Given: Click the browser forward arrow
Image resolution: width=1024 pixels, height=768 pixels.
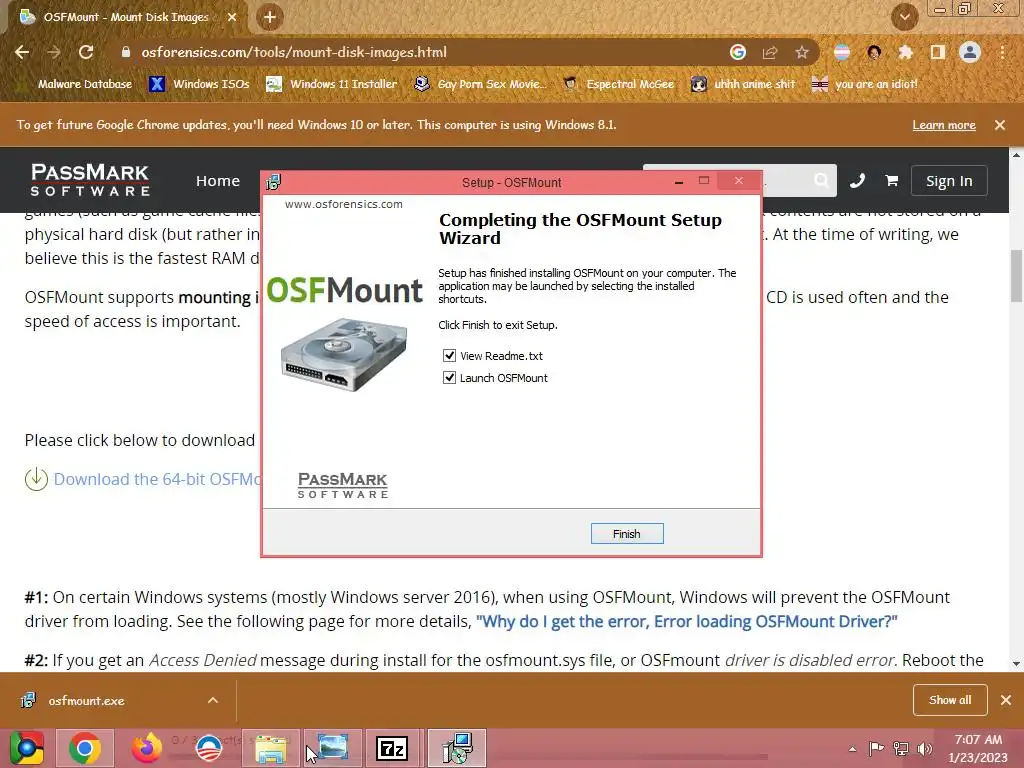Looking at the screenshot, I should coord(54,52).
